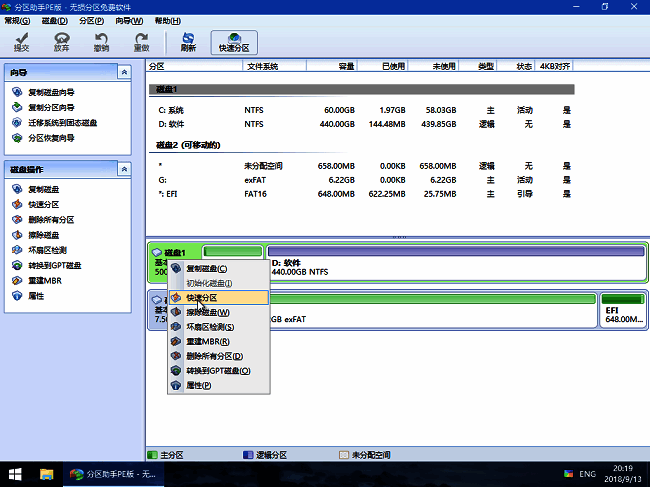Click the 提交 (Commit) toolbar icon

[22, 41]
